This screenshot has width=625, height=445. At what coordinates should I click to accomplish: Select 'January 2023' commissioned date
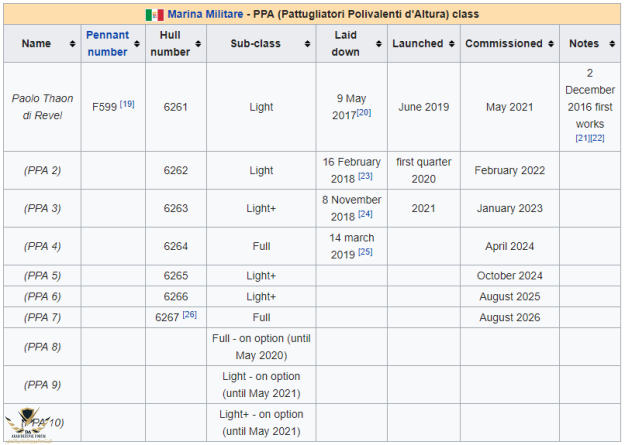[x=509, y=208]
